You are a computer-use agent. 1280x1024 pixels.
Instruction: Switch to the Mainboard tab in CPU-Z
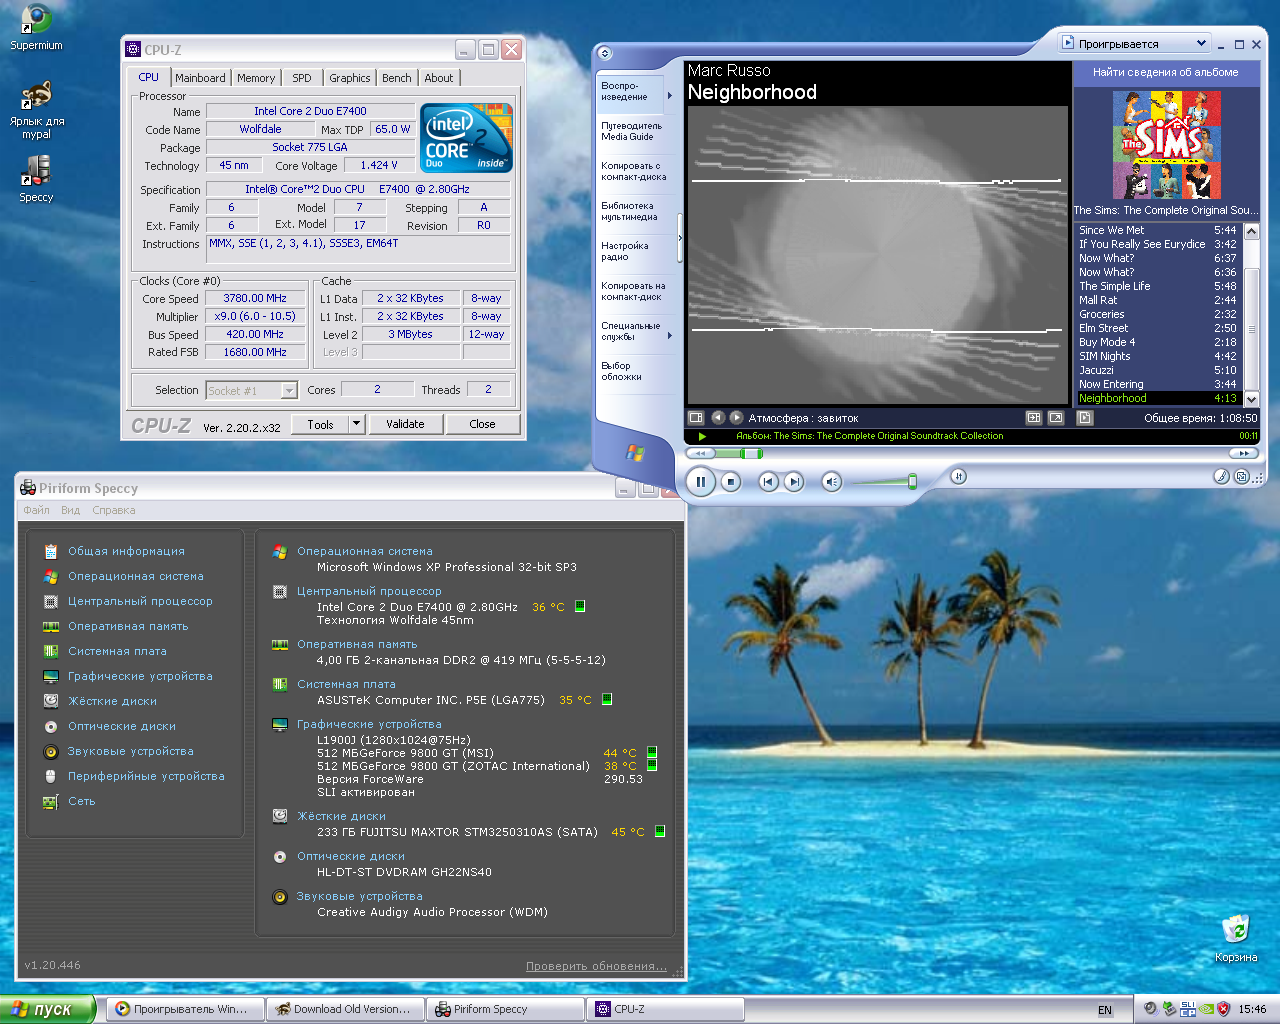[200, 78]
